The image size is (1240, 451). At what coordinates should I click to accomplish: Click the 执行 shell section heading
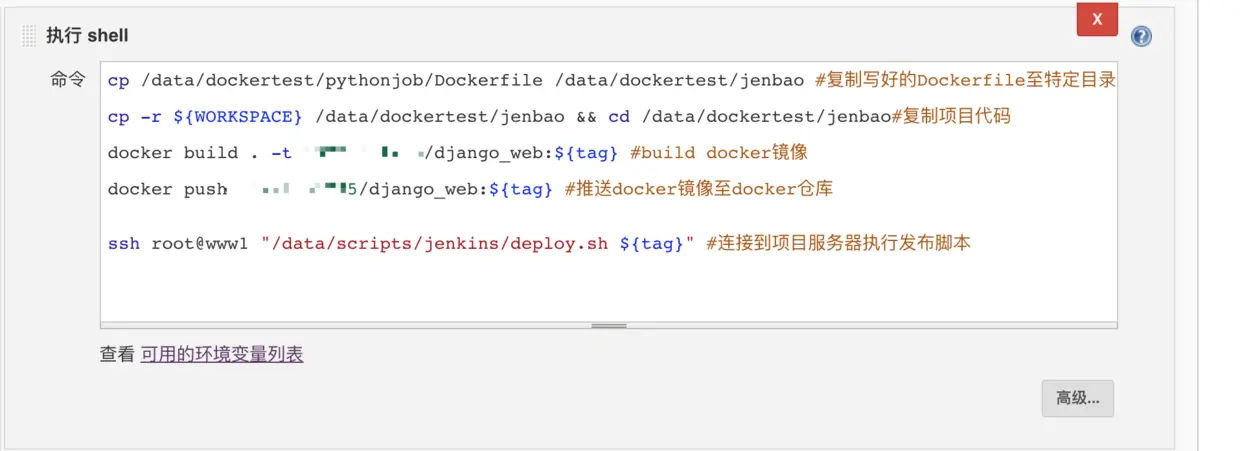pyautogui.click(x=87, y=36)
